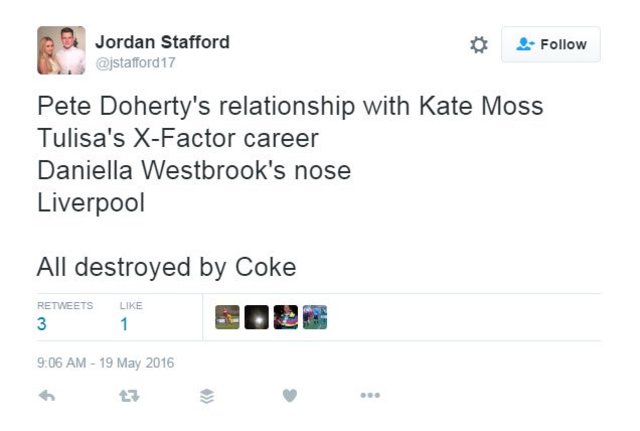
Task: Click the "All destroyed by Coke" tweet line
Action: coord(166,267)
